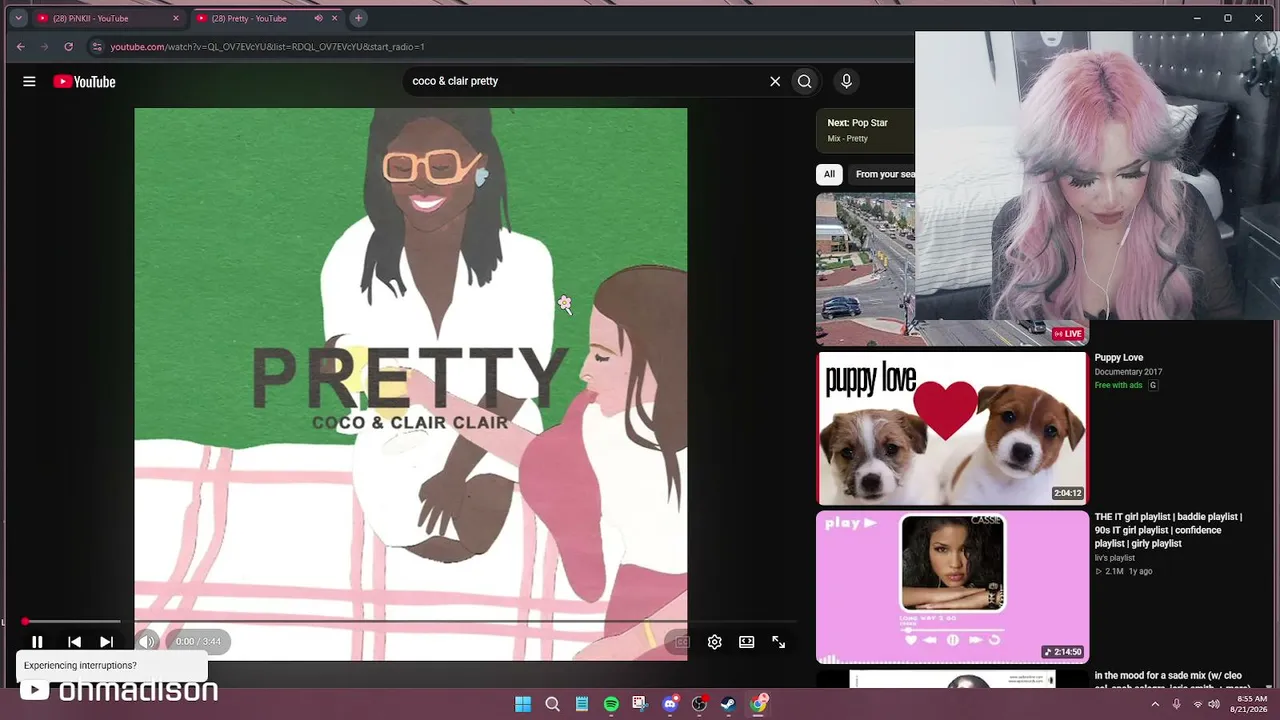Go to YouTube home via logo
1280x720 pixels.
(x=84, y=82)
